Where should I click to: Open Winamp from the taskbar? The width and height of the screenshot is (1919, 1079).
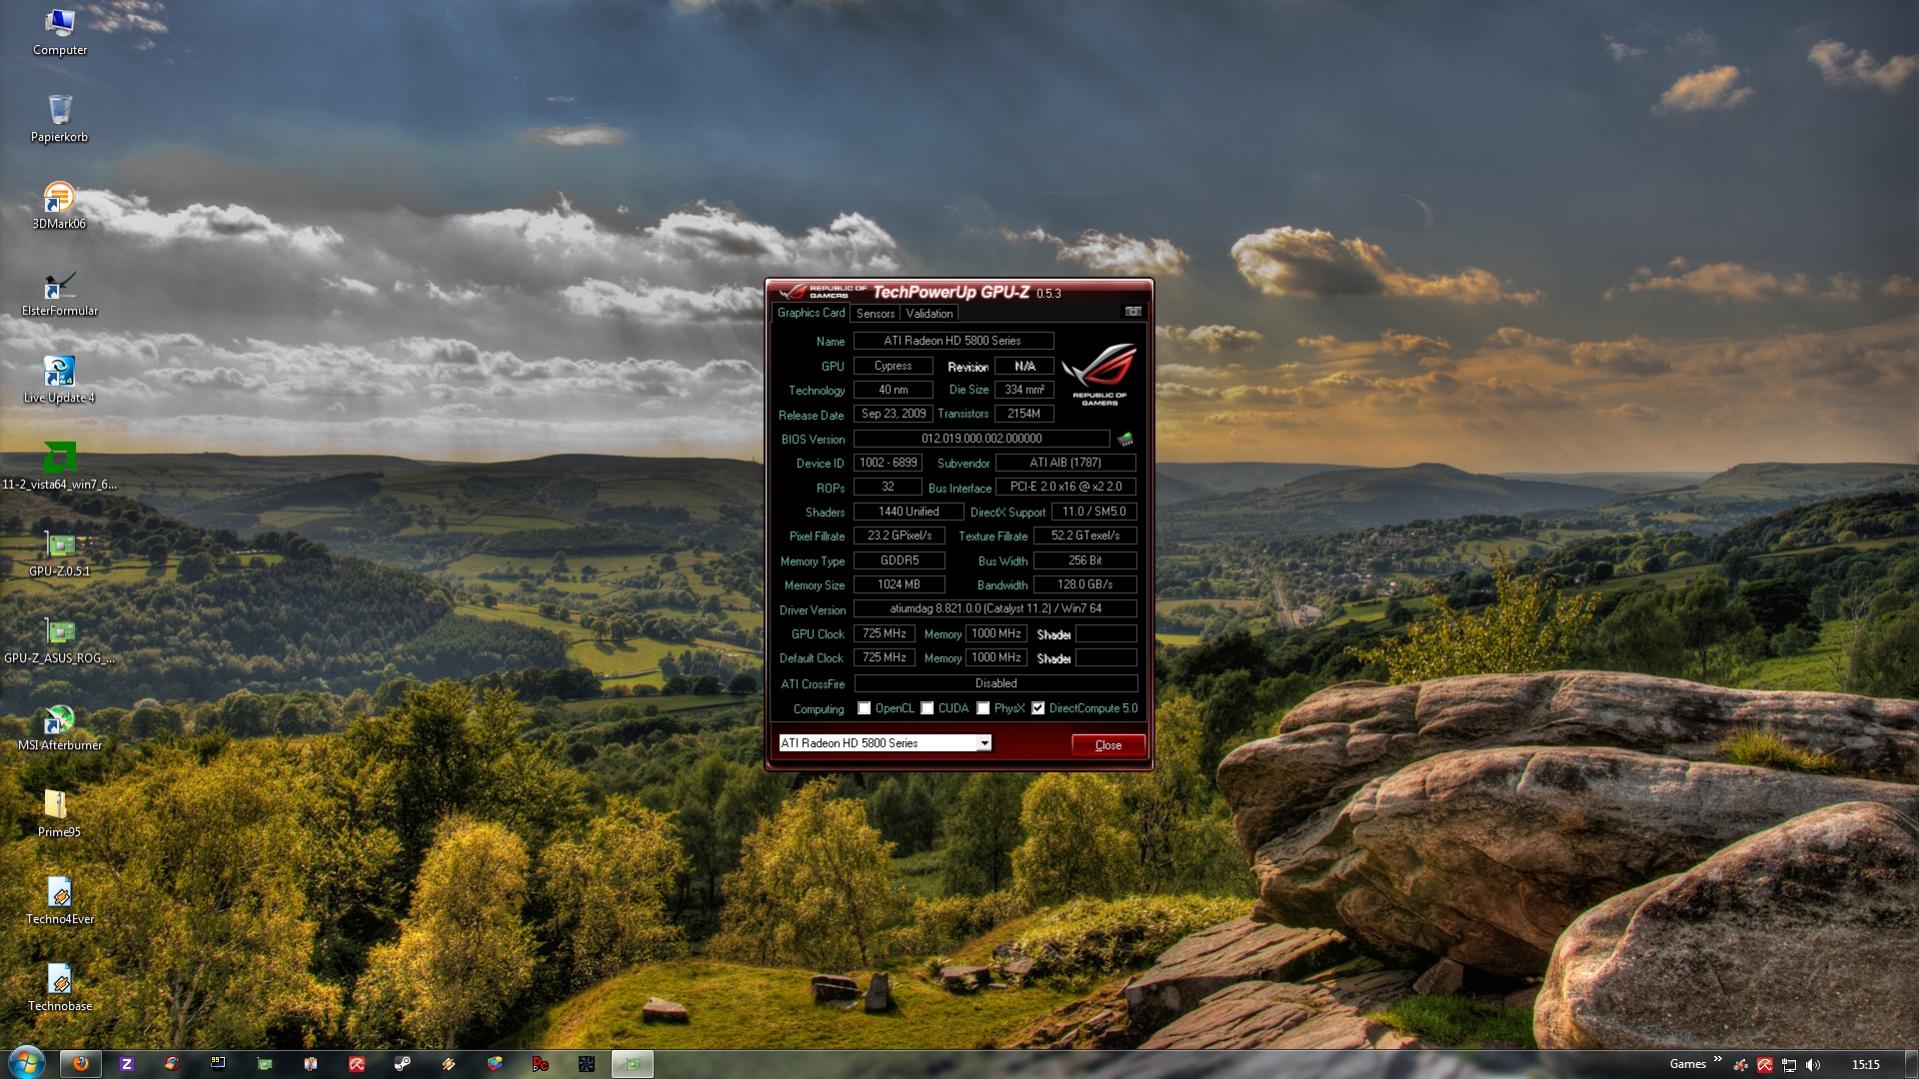[x=448, y=1064]
